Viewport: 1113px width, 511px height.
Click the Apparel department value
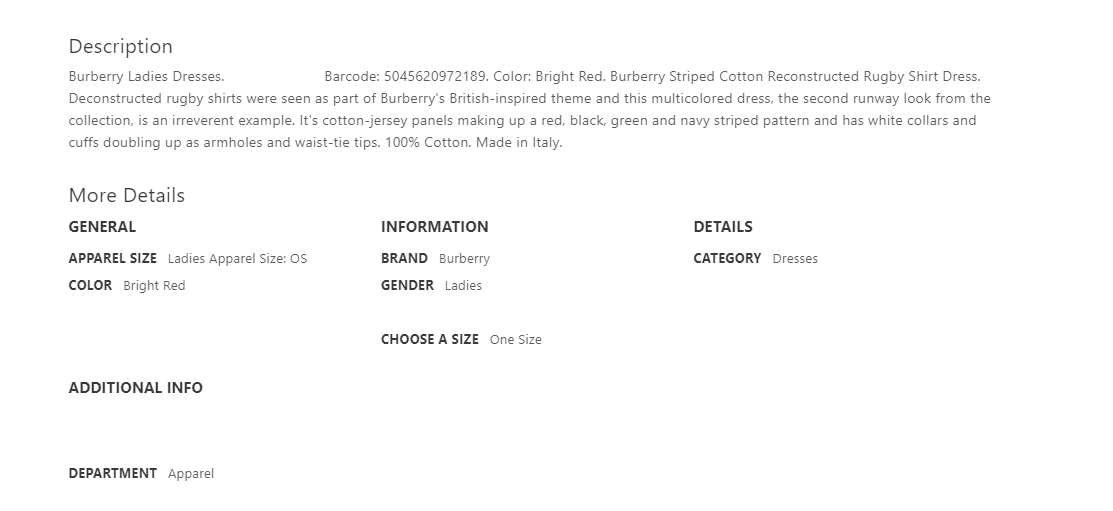[190, 474]
